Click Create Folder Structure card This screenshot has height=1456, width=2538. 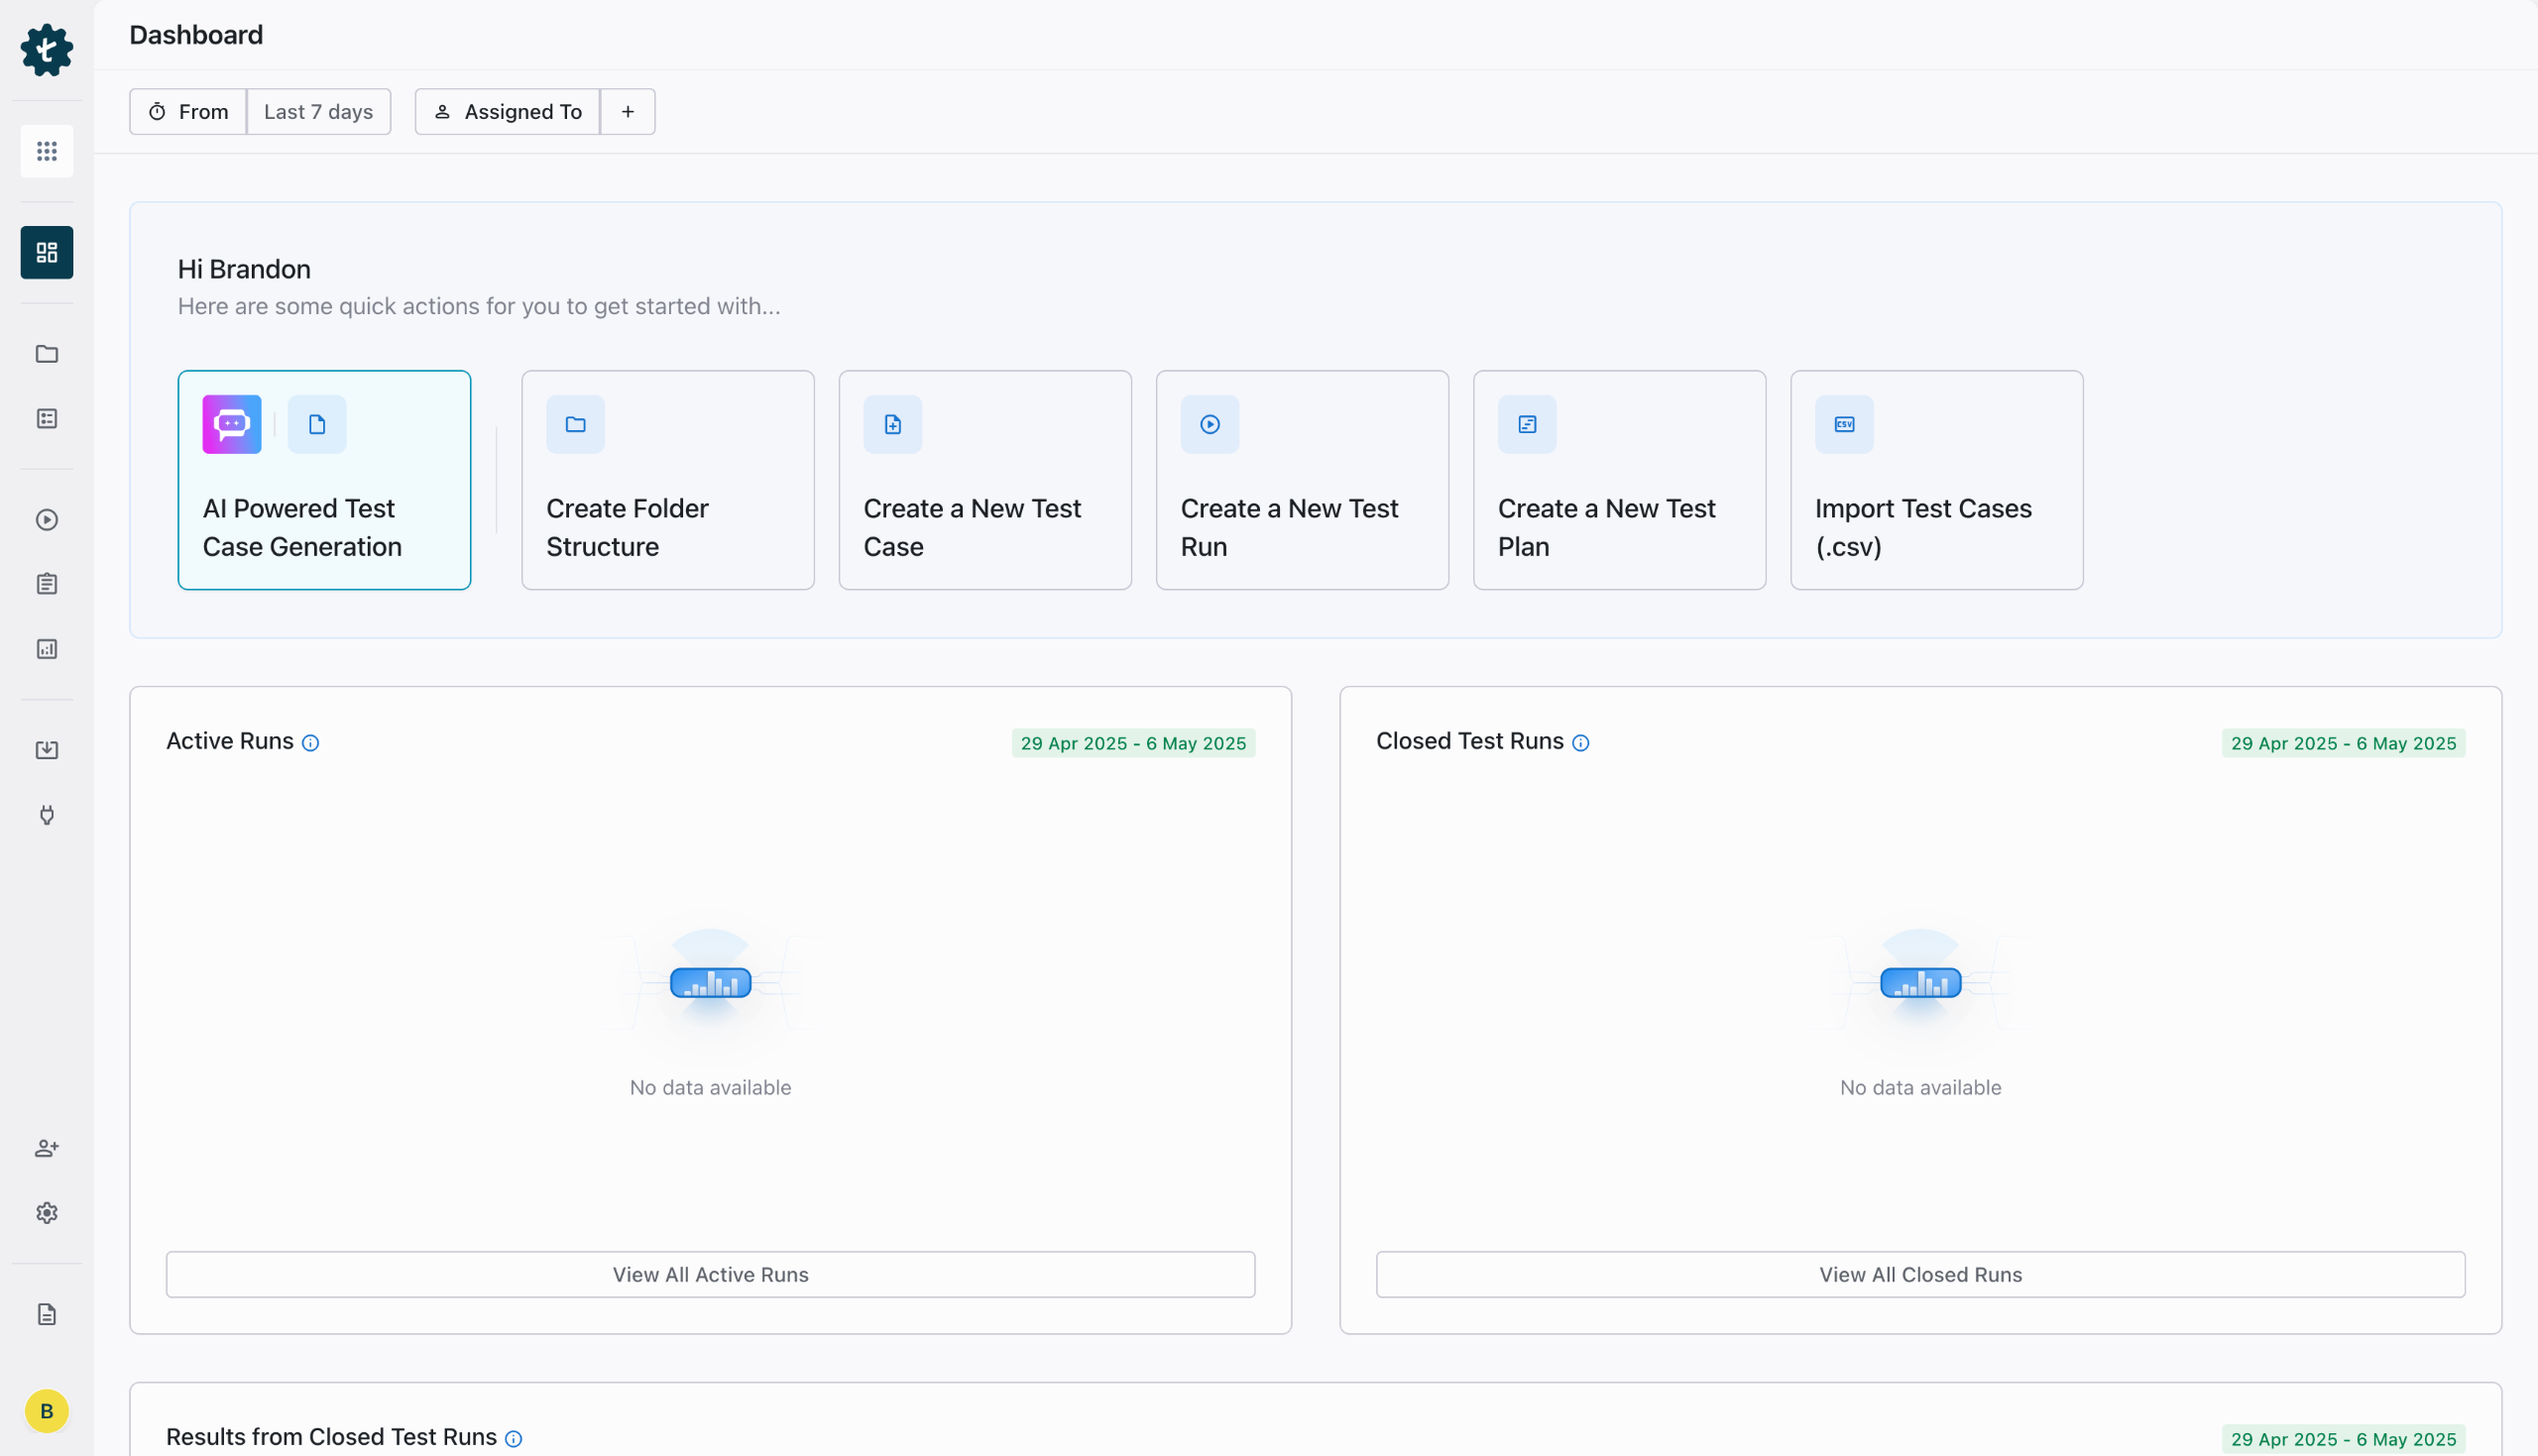click(x=667, y=480)
